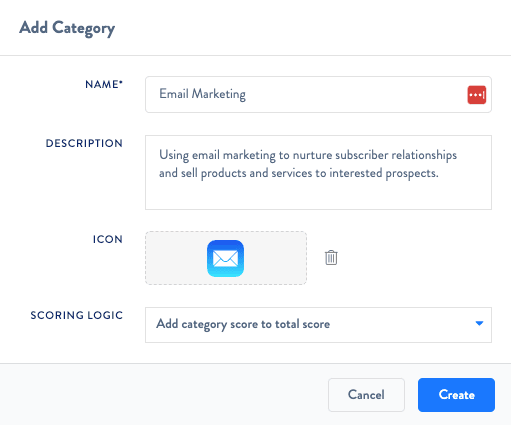The image size is (511, 425).
Task: Remove uploaded icon with the trash can
Action: tap(331, 258)
